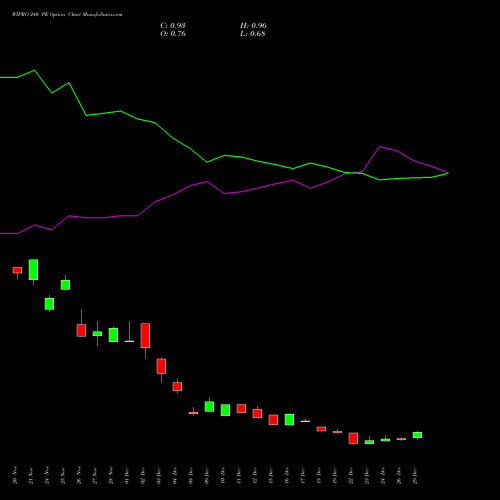Click the '25 Nov' date axis label

click(63, 475)
